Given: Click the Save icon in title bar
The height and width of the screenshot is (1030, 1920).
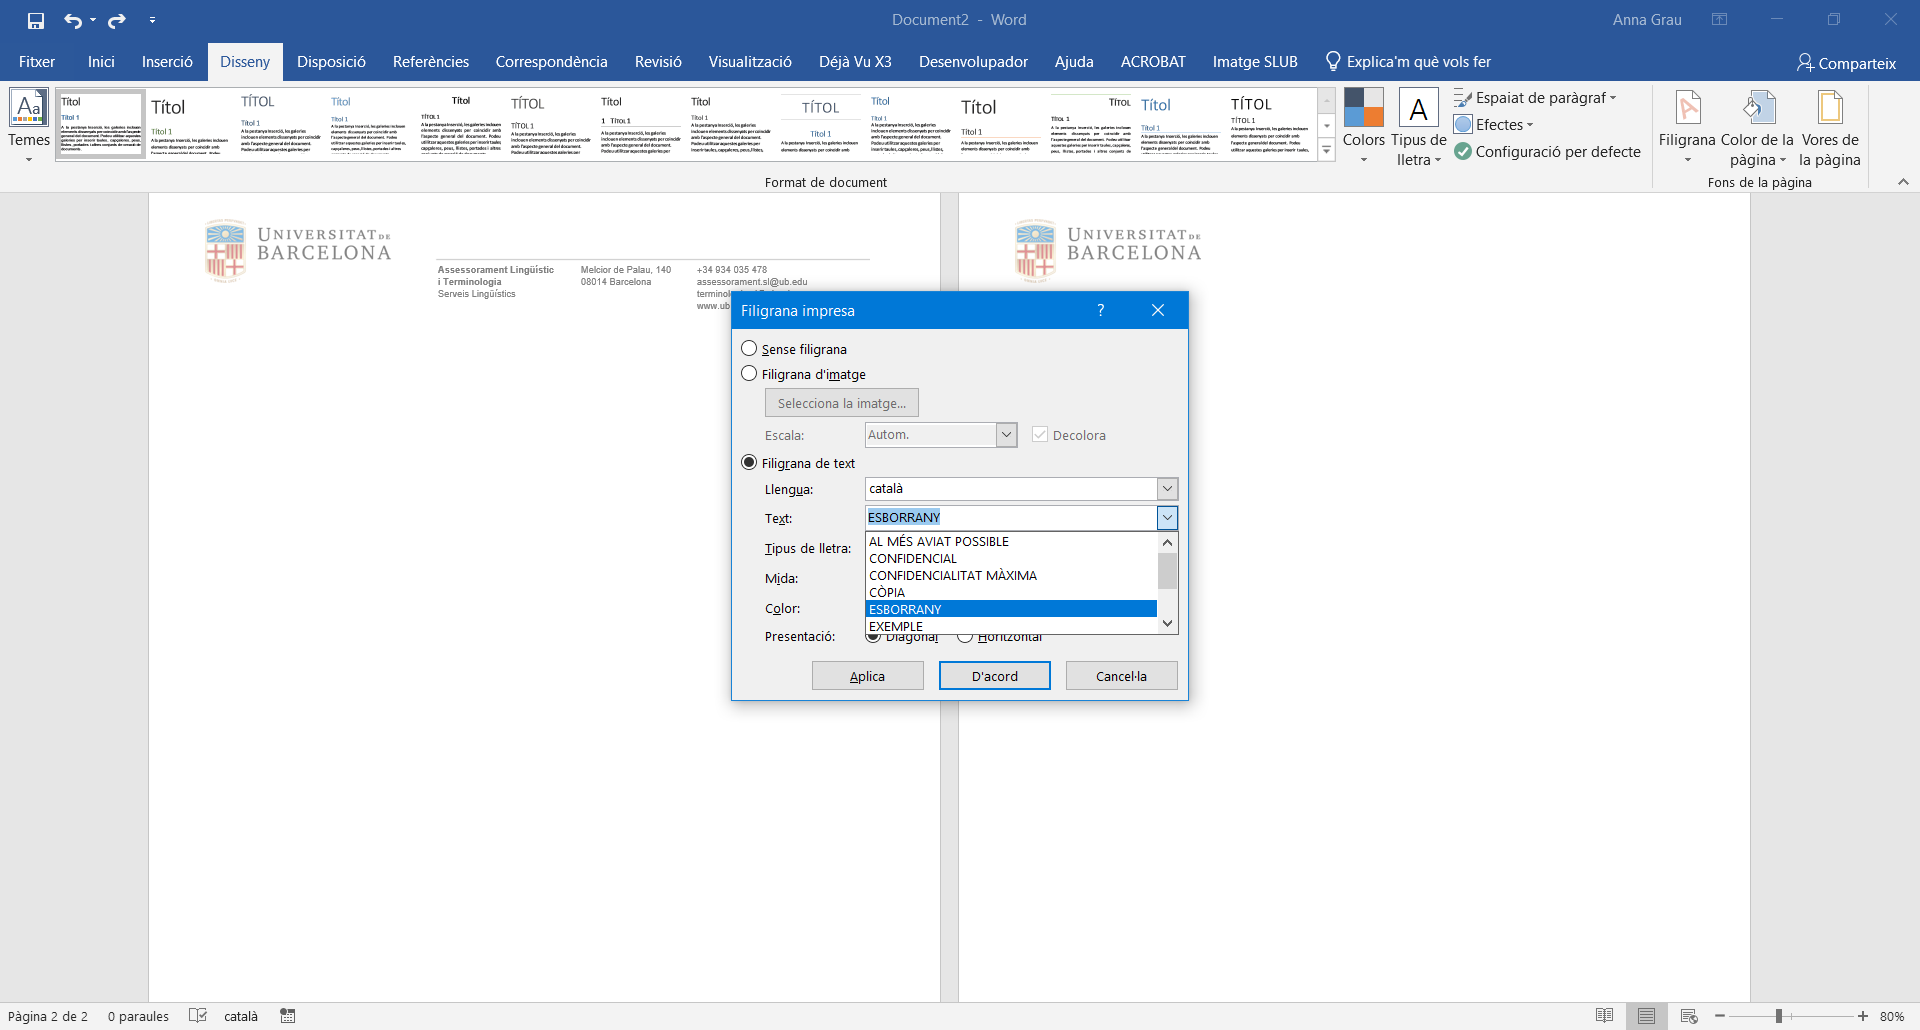Looking at the screenshot, I should tap(36, 20).
